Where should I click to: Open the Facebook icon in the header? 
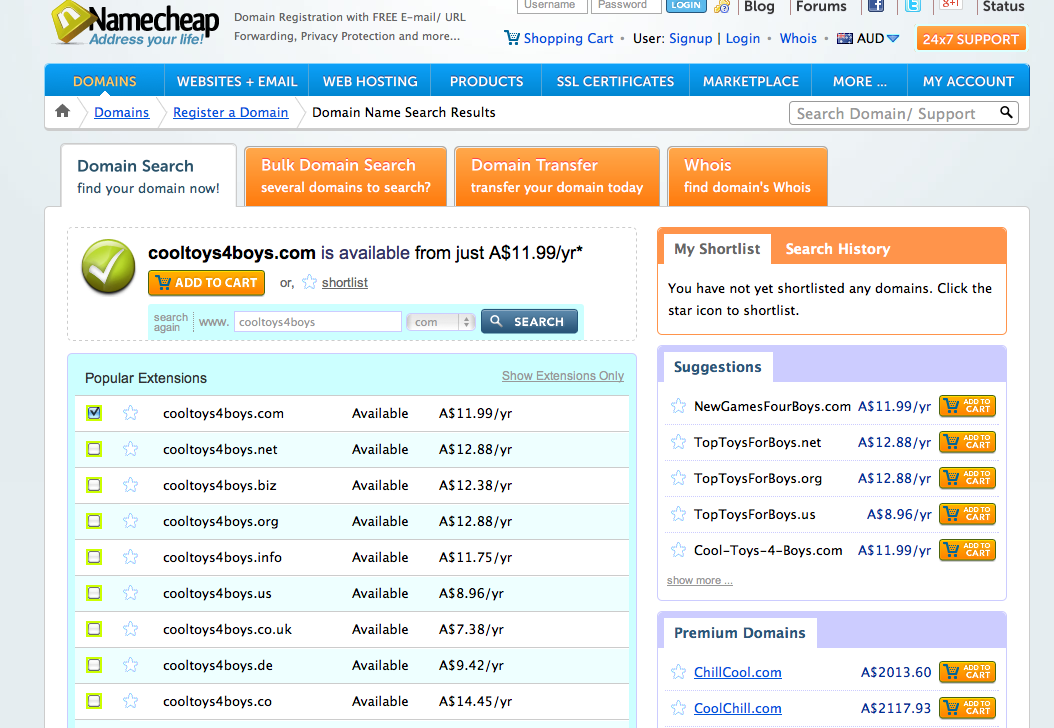(875, 7)
